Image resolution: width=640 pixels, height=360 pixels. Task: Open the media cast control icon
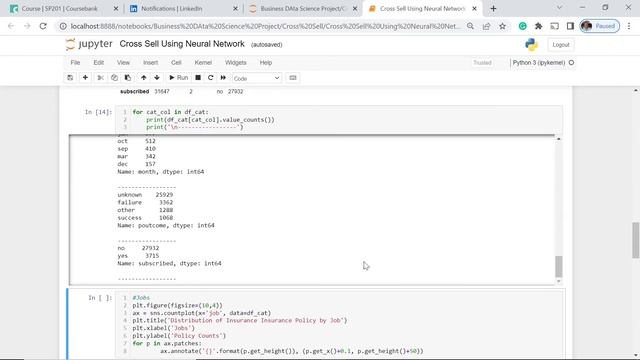point(554,26)
